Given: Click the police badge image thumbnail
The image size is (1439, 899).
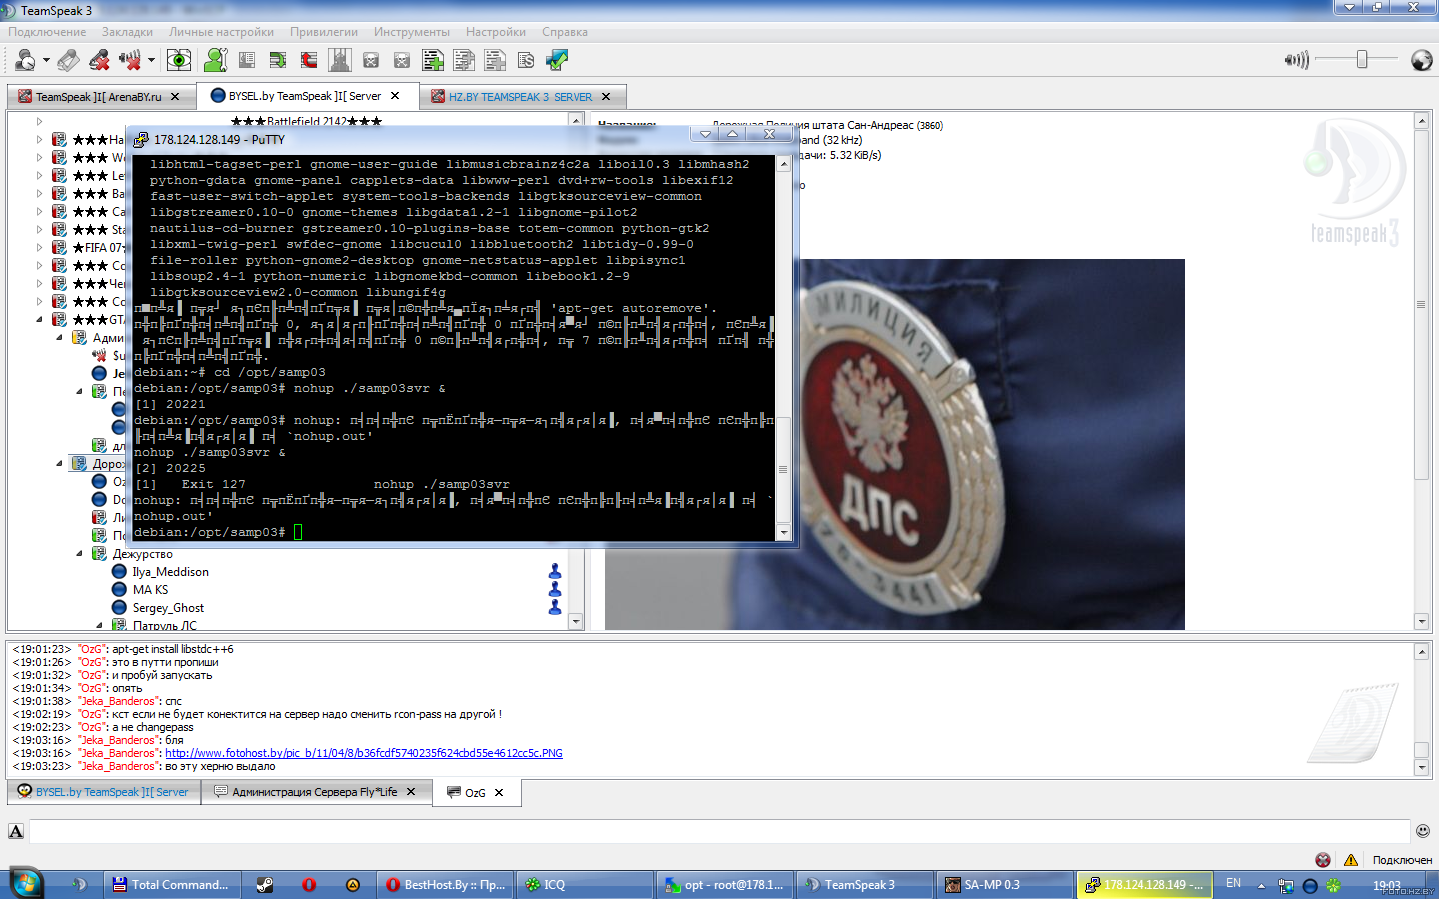Looking at the screenshot, I should pos(895,444).
